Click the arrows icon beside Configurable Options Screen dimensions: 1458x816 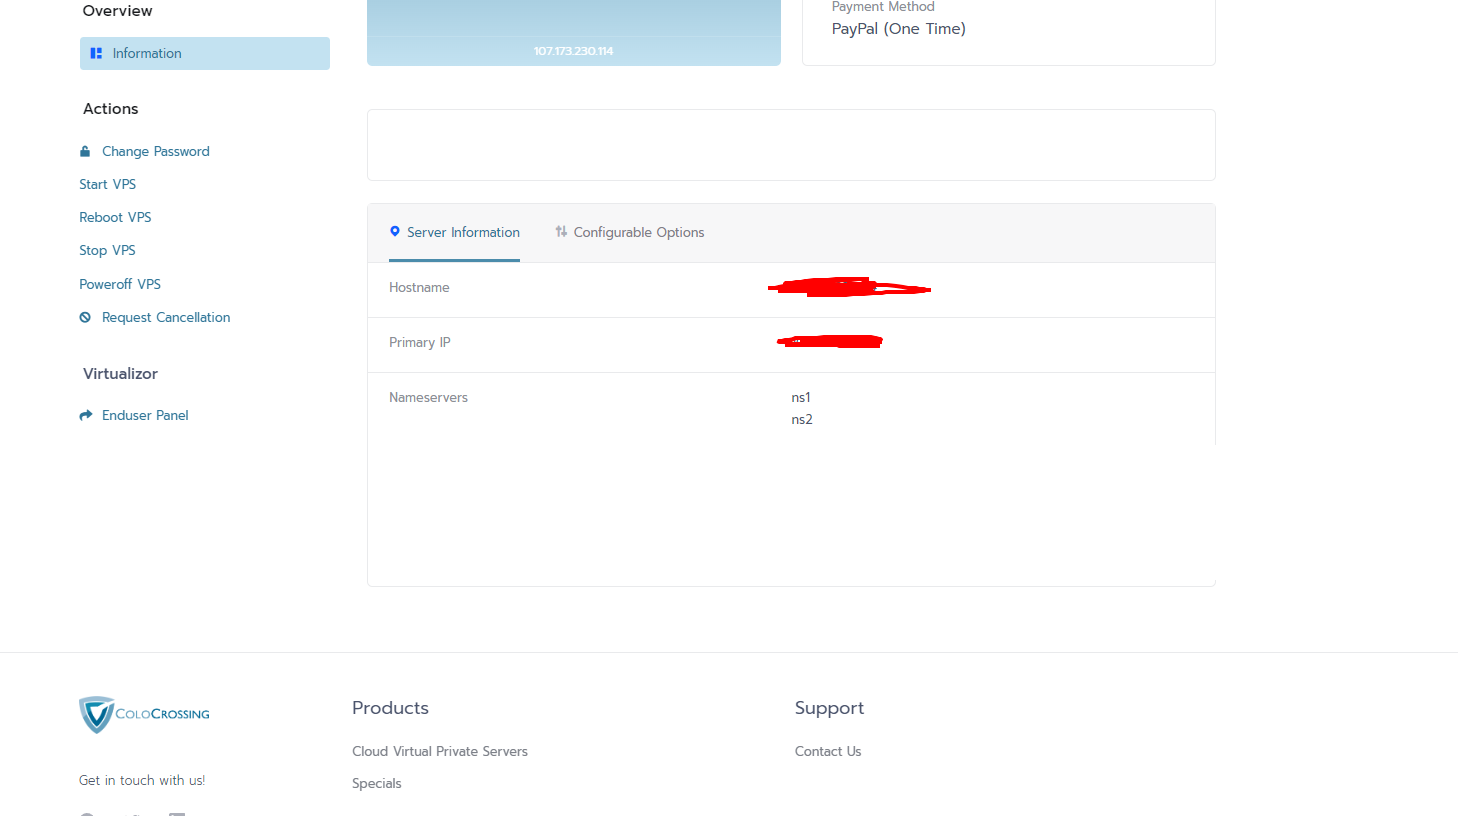coord(561,231)
